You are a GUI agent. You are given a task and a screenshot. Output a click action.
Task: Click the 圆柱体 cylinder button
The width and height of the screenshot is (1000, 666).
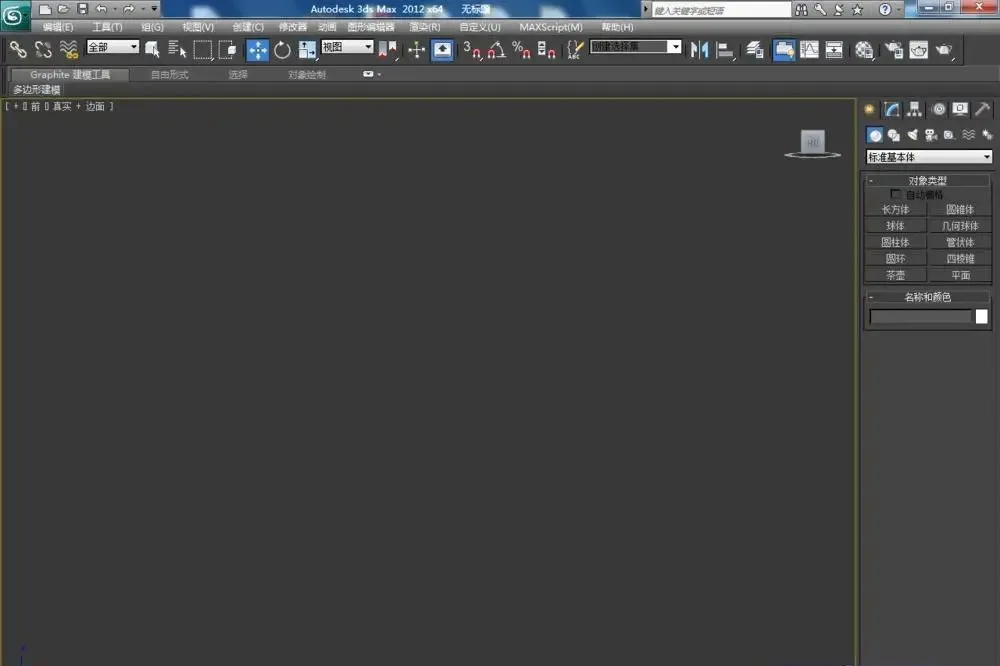895,242
